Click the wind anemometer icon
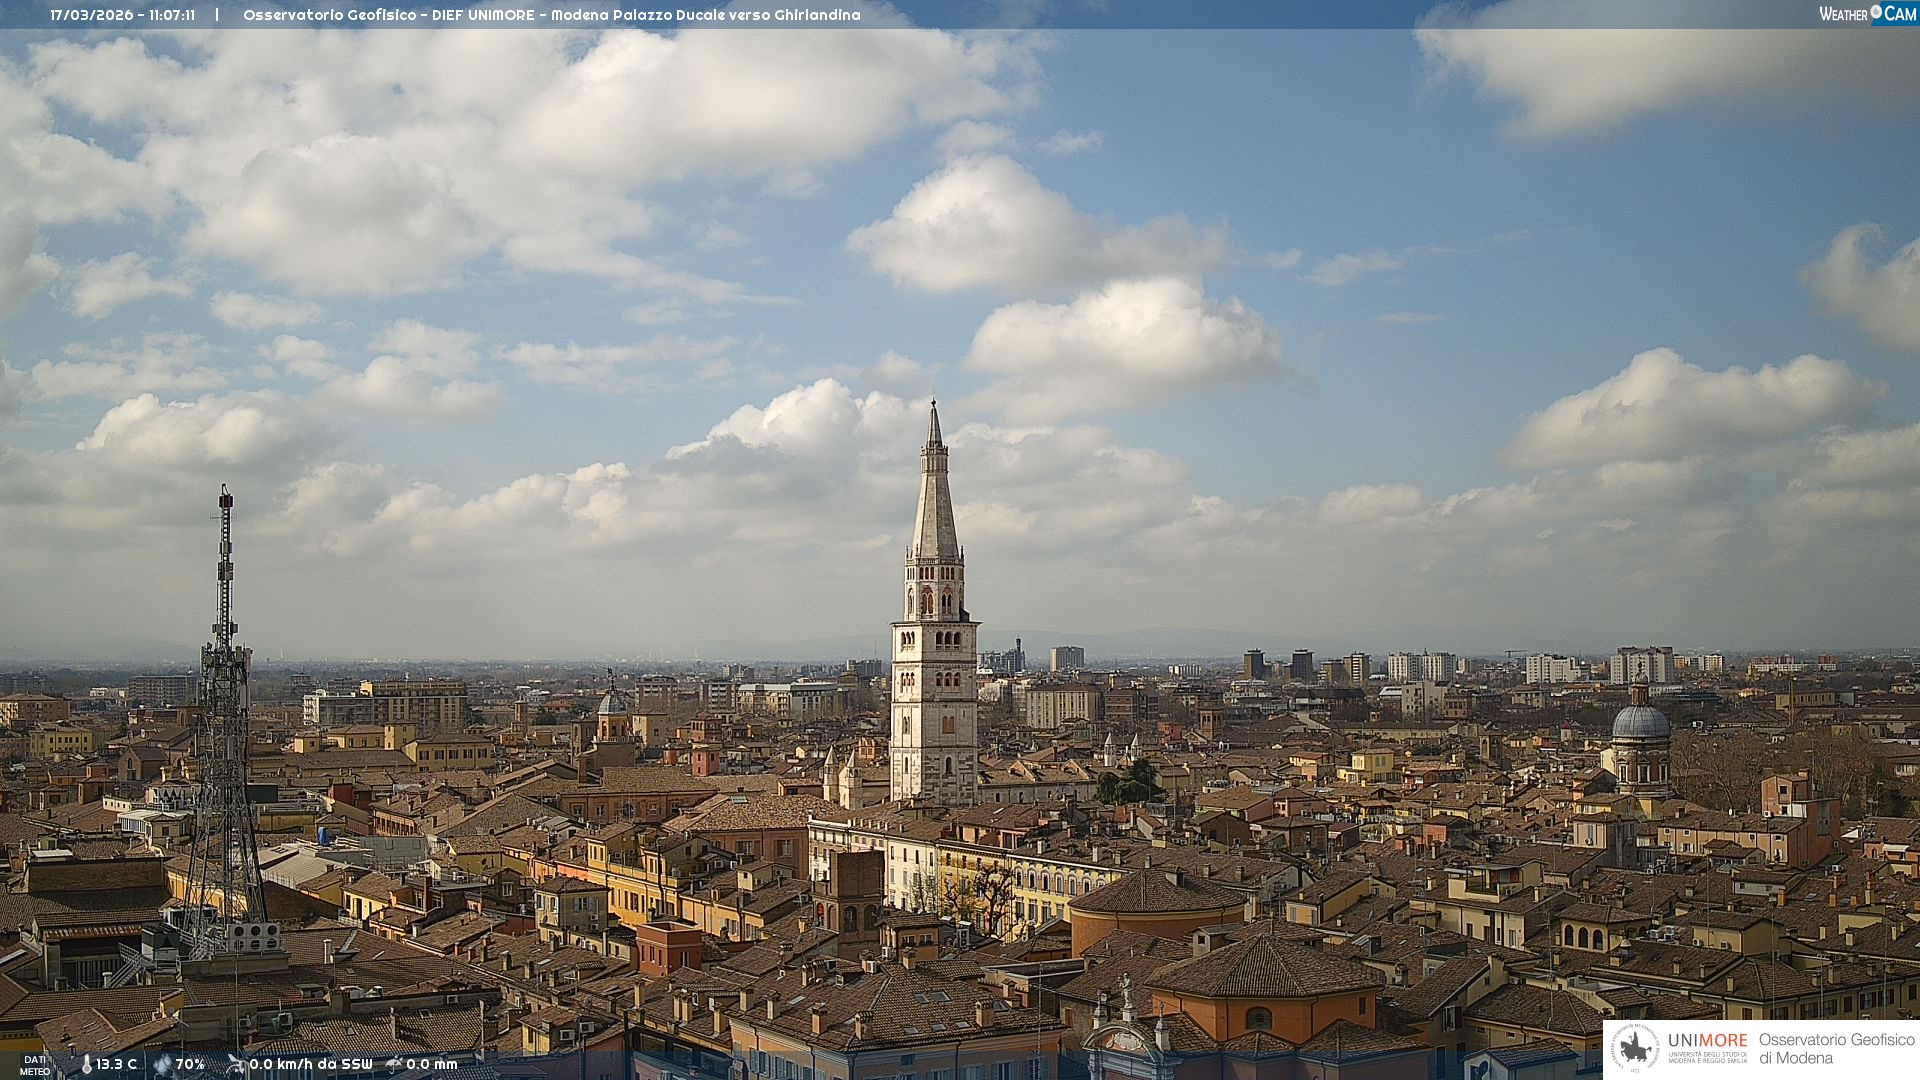 236,1065
